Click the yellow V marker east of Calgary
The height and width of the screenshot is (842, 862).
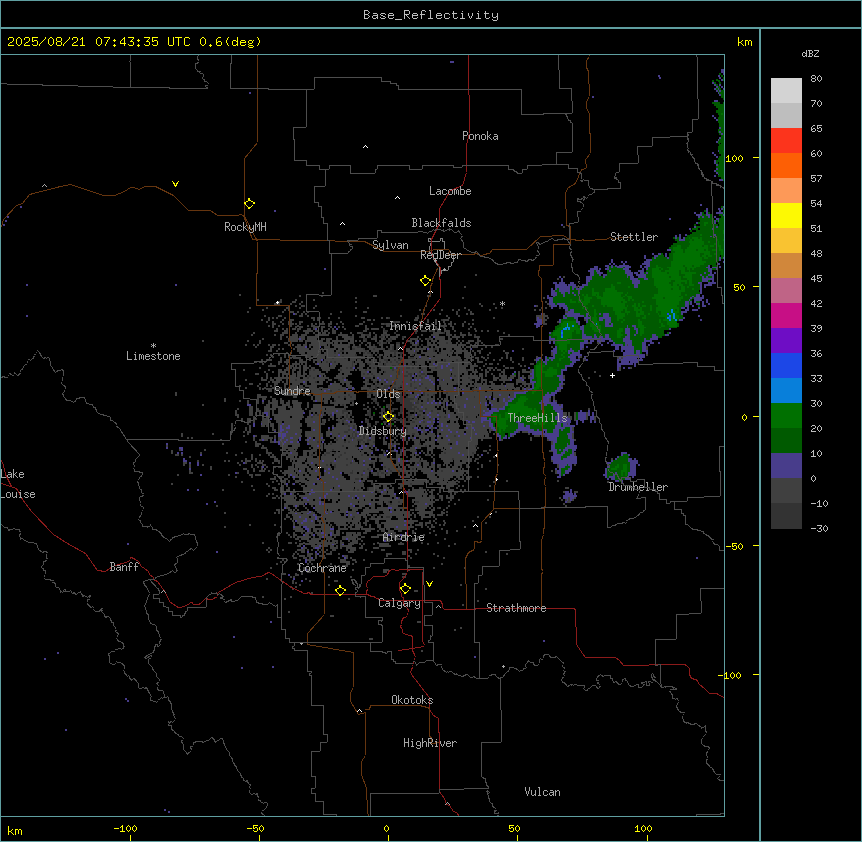point(429,584)
